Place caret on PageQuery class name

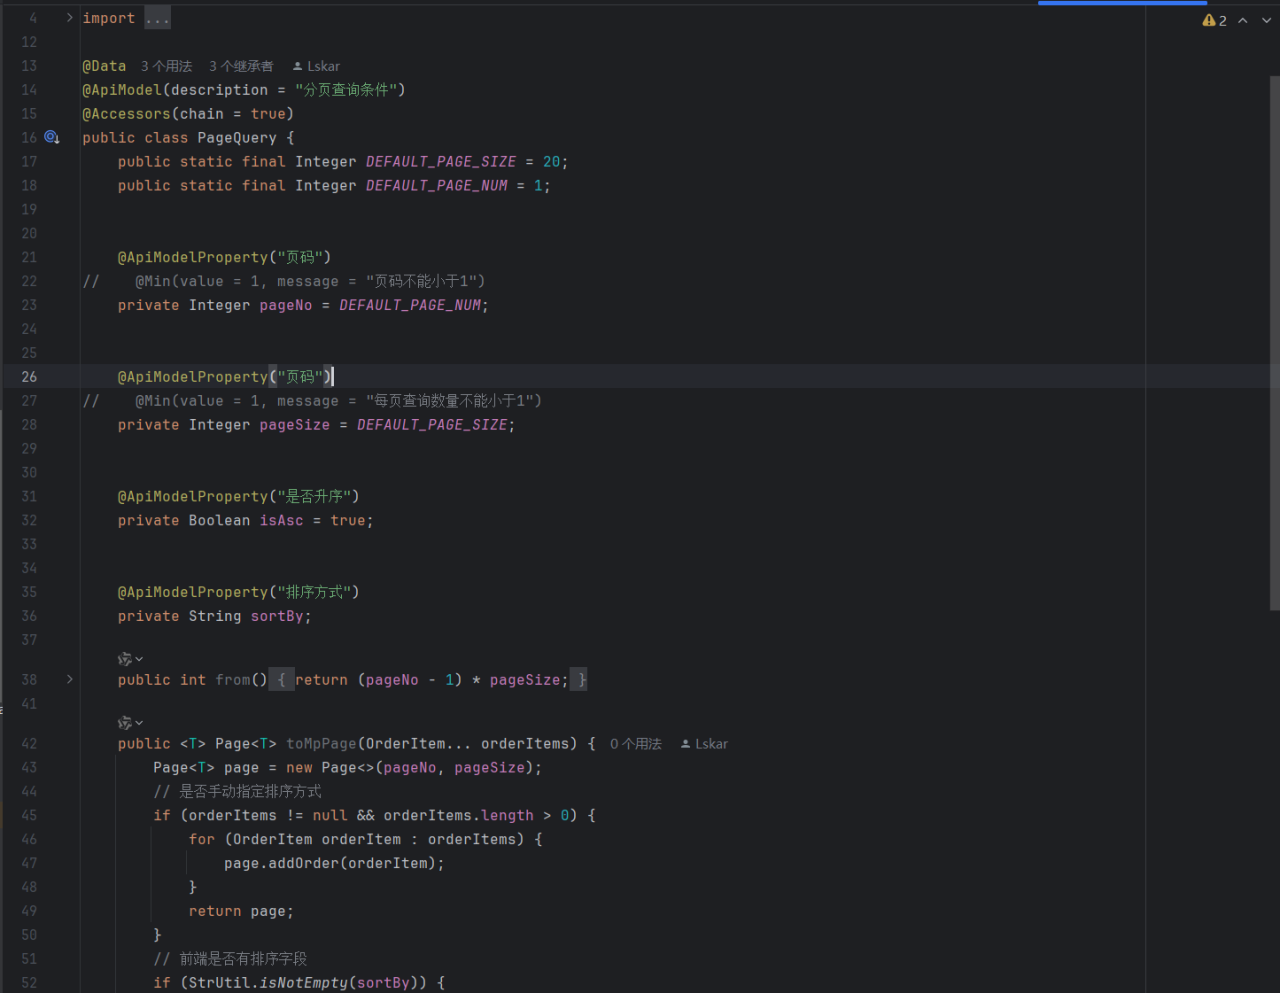[x=237, y=138]
